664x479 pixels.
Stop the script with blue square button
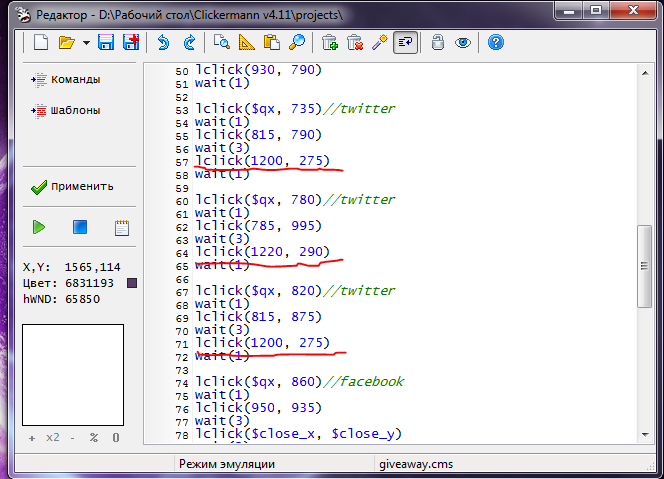(80, 227)
